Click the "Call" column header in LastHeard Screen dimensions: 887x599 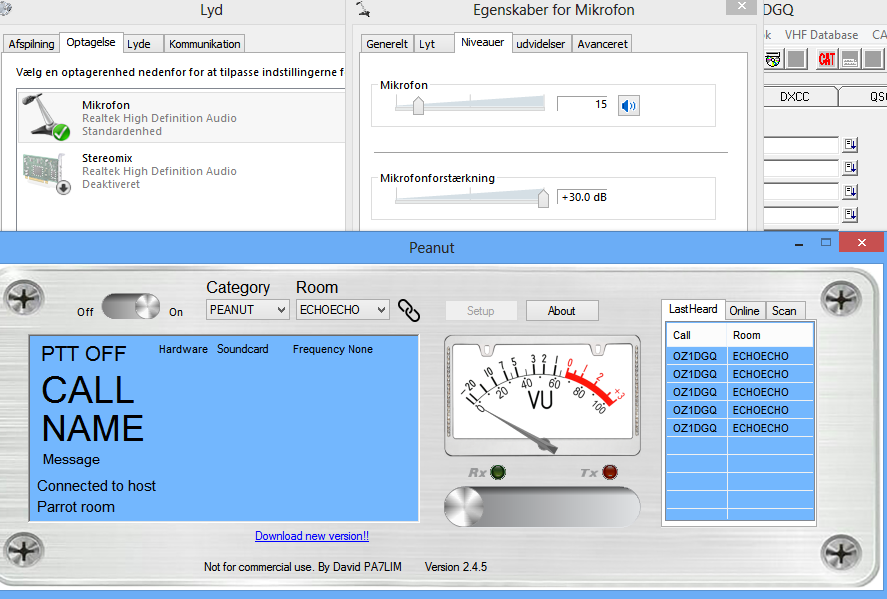[x=696, y=335]
